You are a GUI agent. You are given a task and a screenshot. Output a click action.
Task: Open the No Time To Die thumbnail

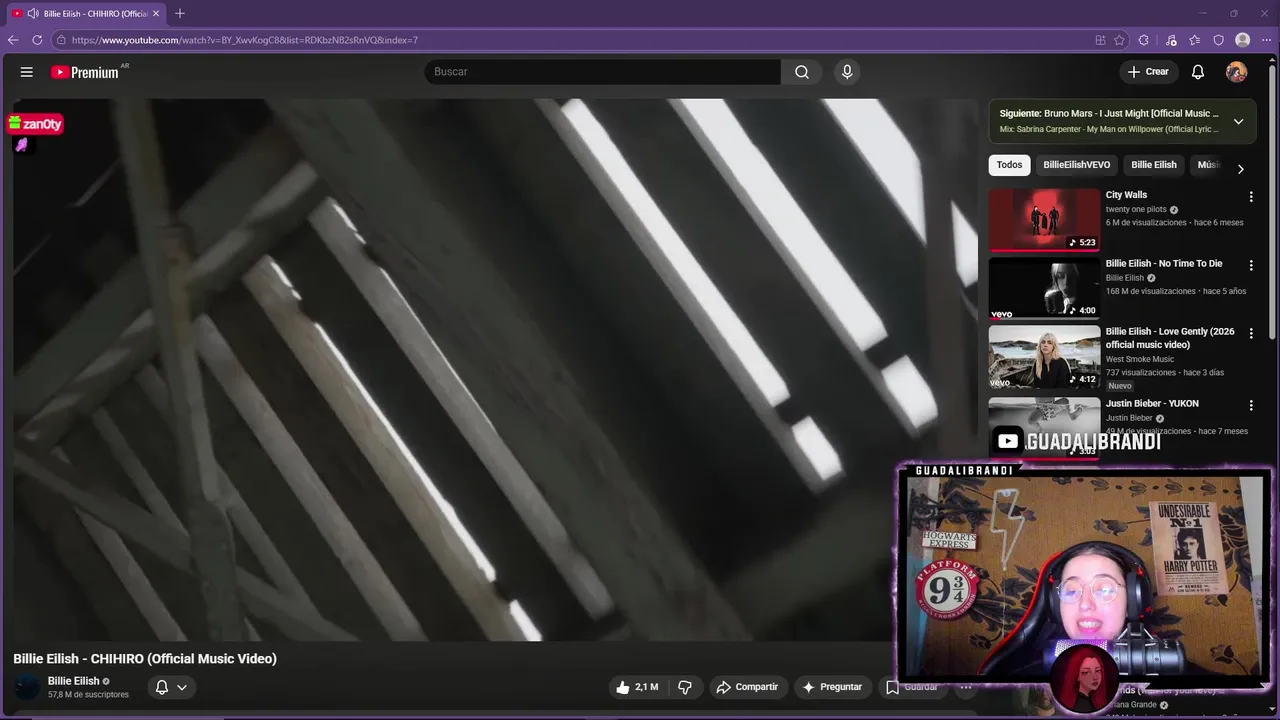pyautogui.click(x=1044, y=288)
